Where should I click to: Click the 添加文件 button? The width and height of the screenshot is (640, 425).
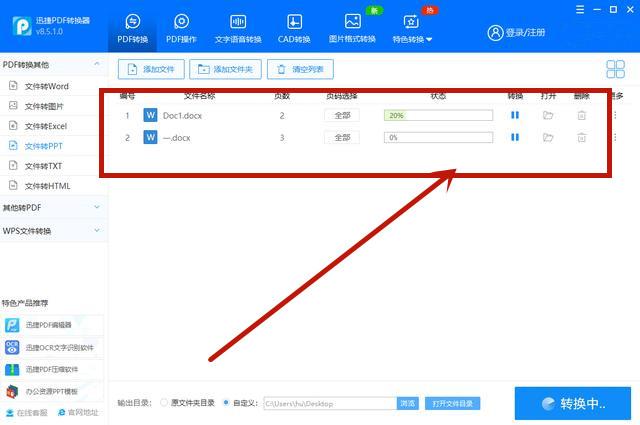tap(151, 69)
